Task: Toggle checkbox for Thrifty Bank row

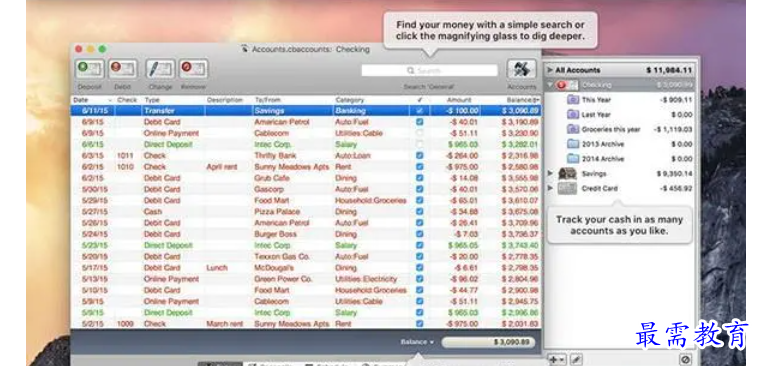Action: 420,155
